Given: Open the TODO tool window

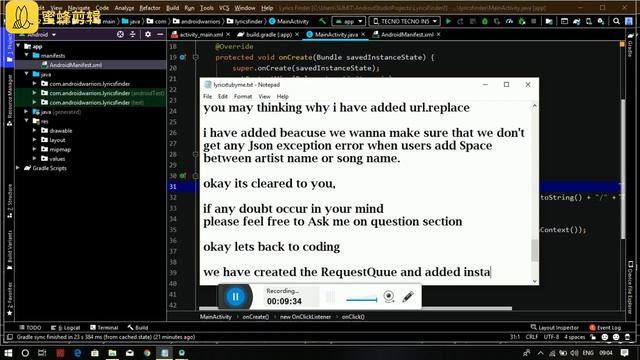Looking at the screenshot, I should click(x=30, y=327).
